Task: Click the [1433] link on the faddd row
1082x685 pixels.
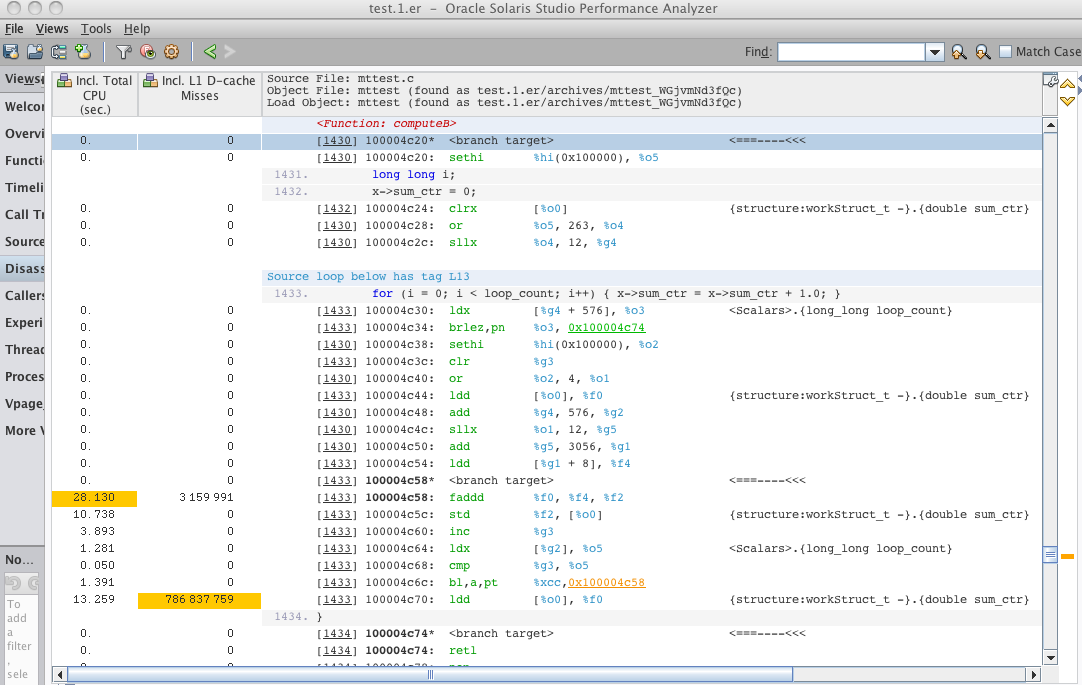Action: (337, 497)
